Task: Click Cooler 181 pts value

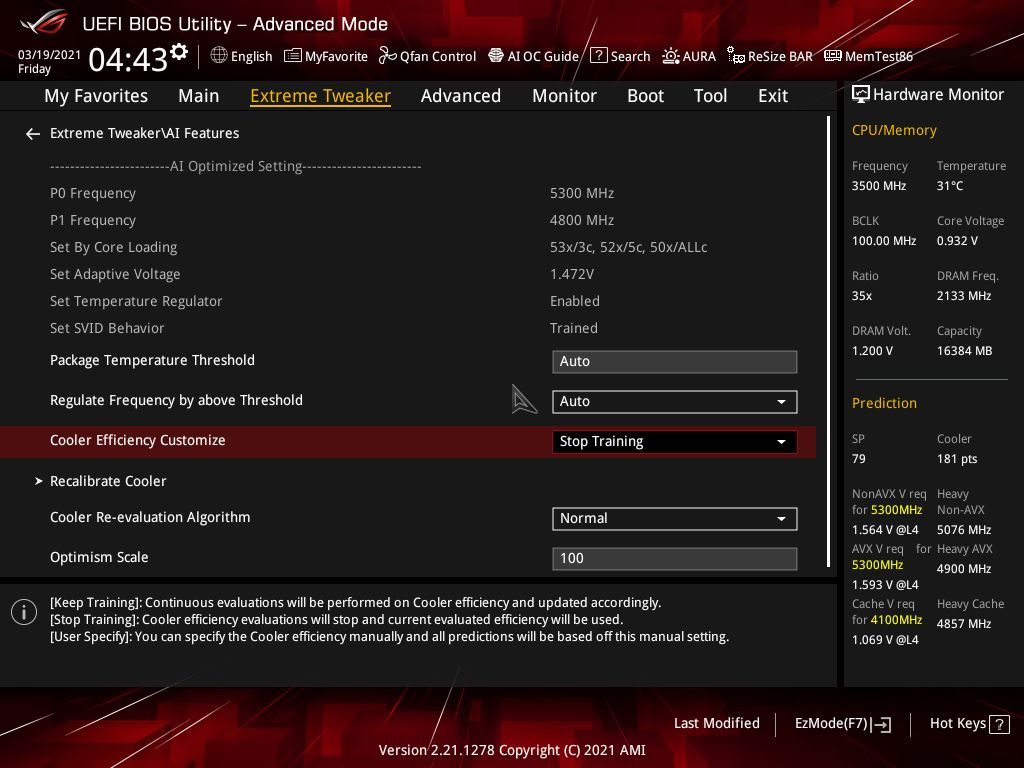Action: pyautogui.click(x=957, y=459)
